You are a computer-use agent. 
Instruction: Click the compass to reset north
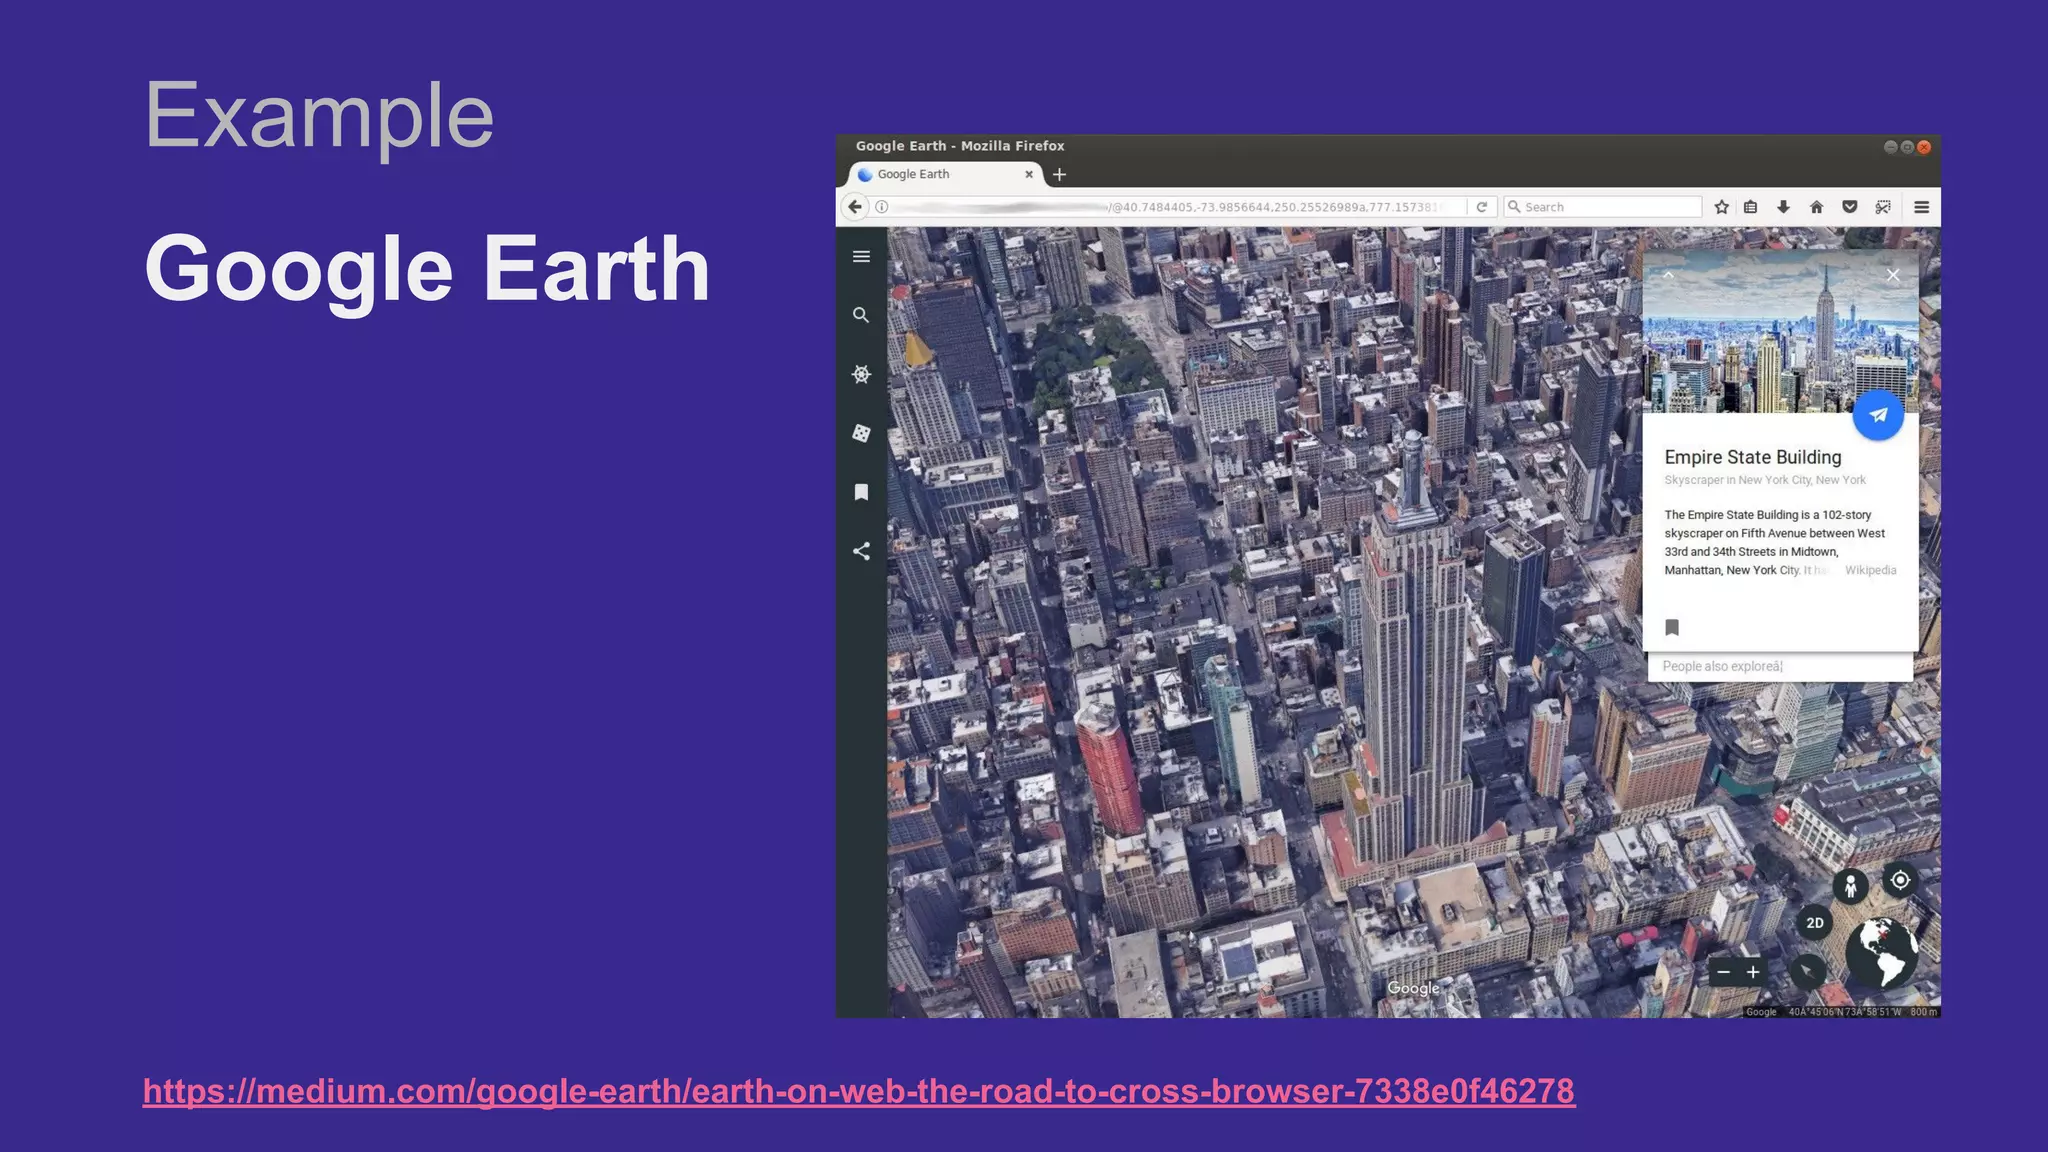pos(1808,971)
